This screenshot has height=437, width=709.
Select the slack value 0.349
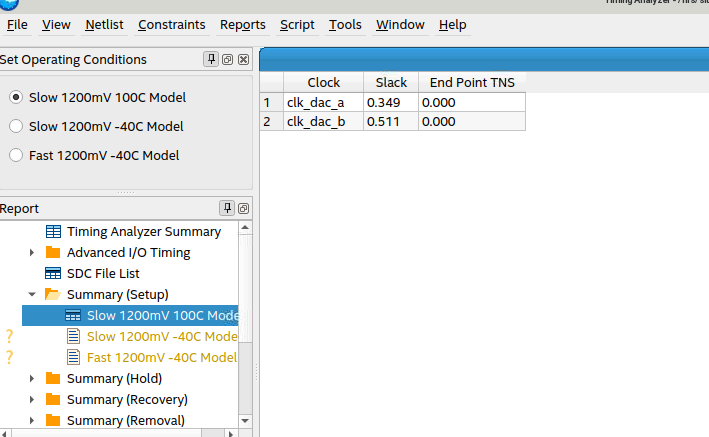pos(391,102)
